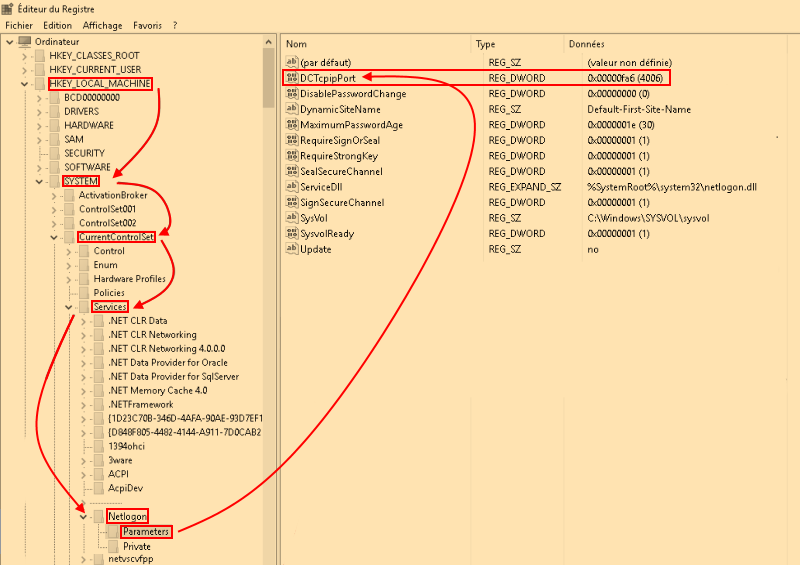Image resolution: width=800 pixels, height=565 pixels.
Task: Open the Fichier menu
Action: click(19, 26)
